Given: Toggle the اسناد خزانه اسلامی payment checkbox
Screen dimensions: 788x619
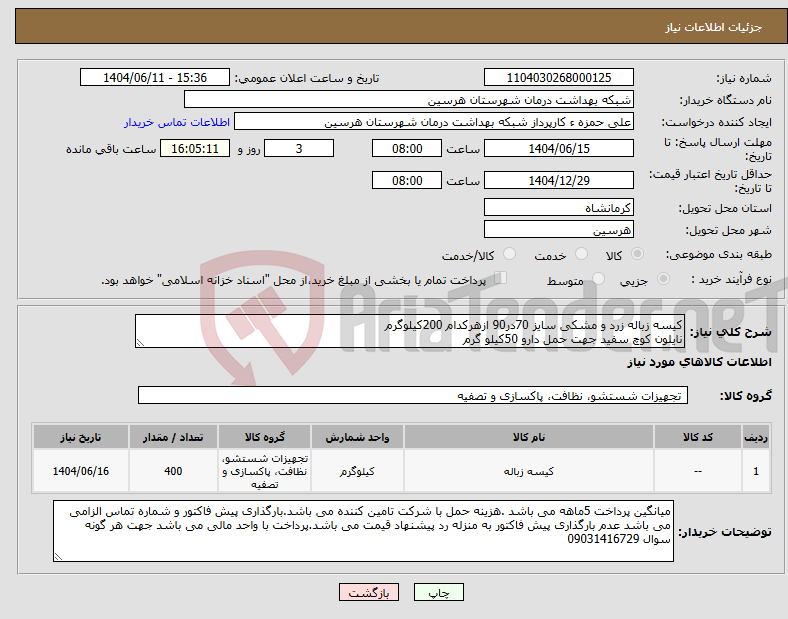Looking at the screenshot, I should pyautogui.click(x=501, y=278).
